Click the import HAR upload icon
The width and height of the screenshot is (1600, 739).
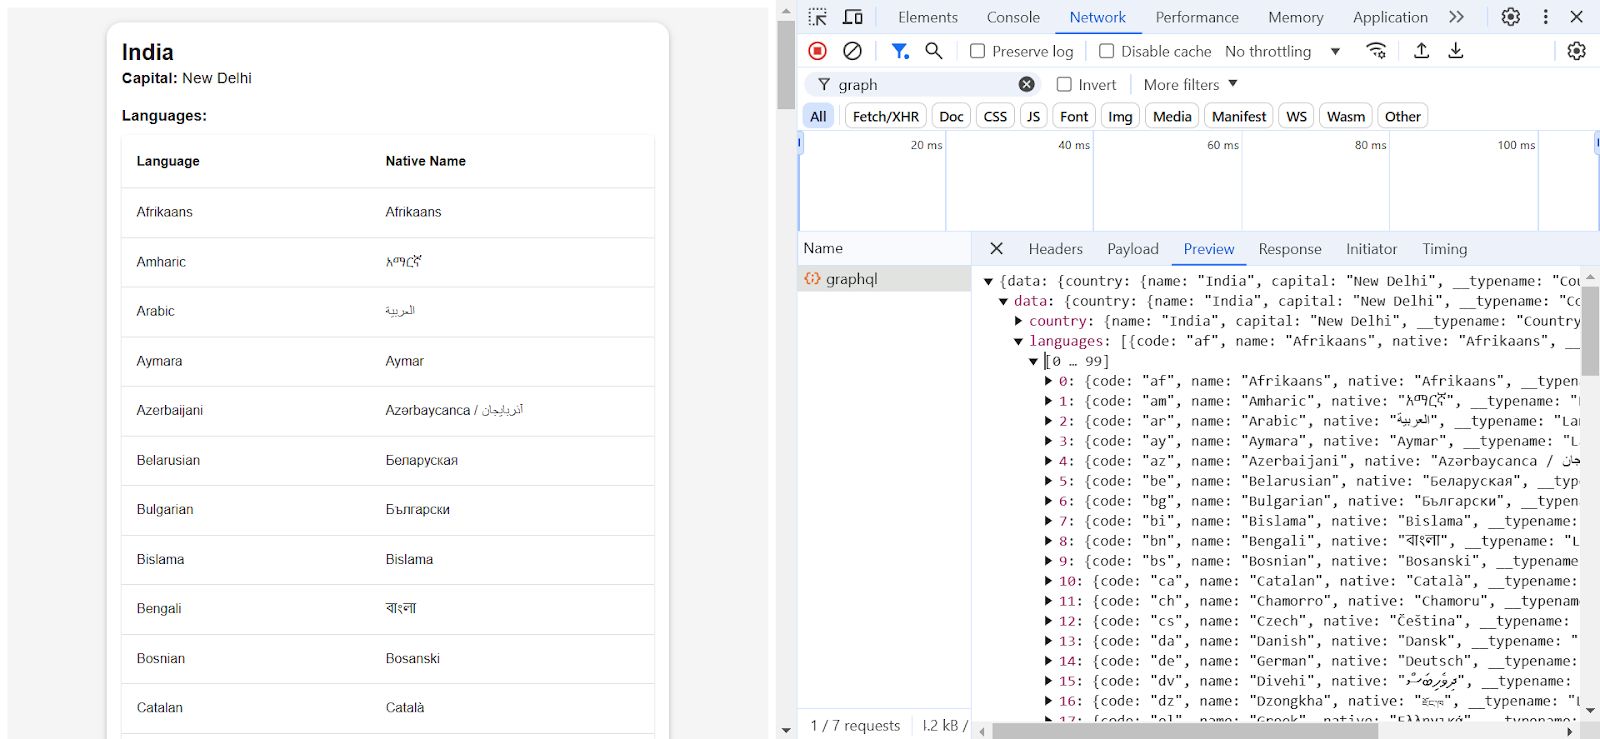pyautogui.click(x=1421, y=51)
